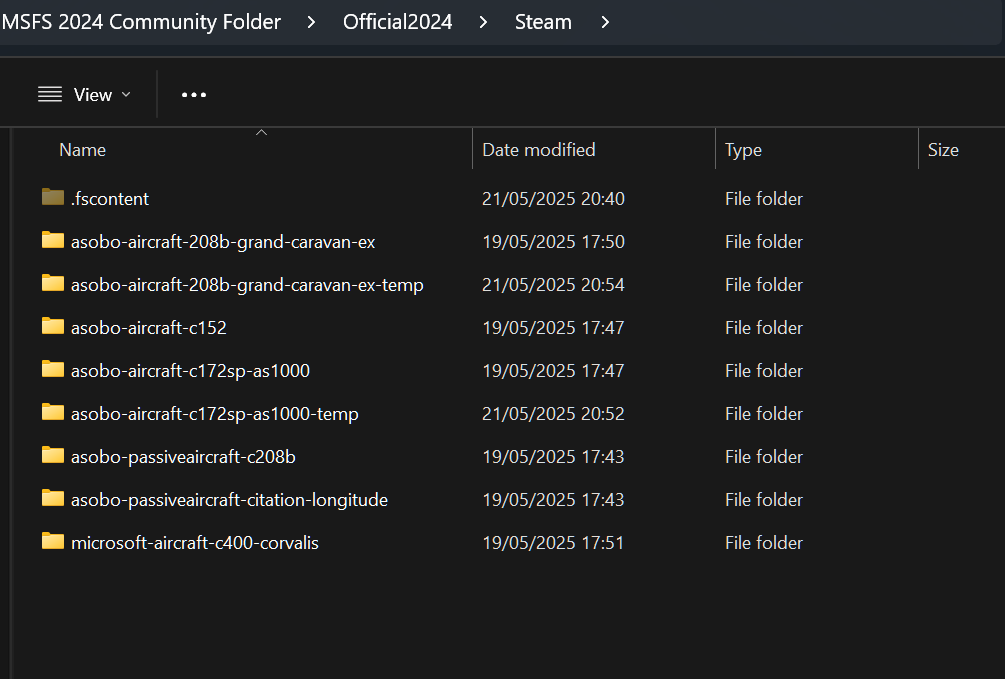Click the asobo-aircraft-208b-grand-caravan-ex-temp folder icon
Screen dimensions: 1005x679
point(52,284)
